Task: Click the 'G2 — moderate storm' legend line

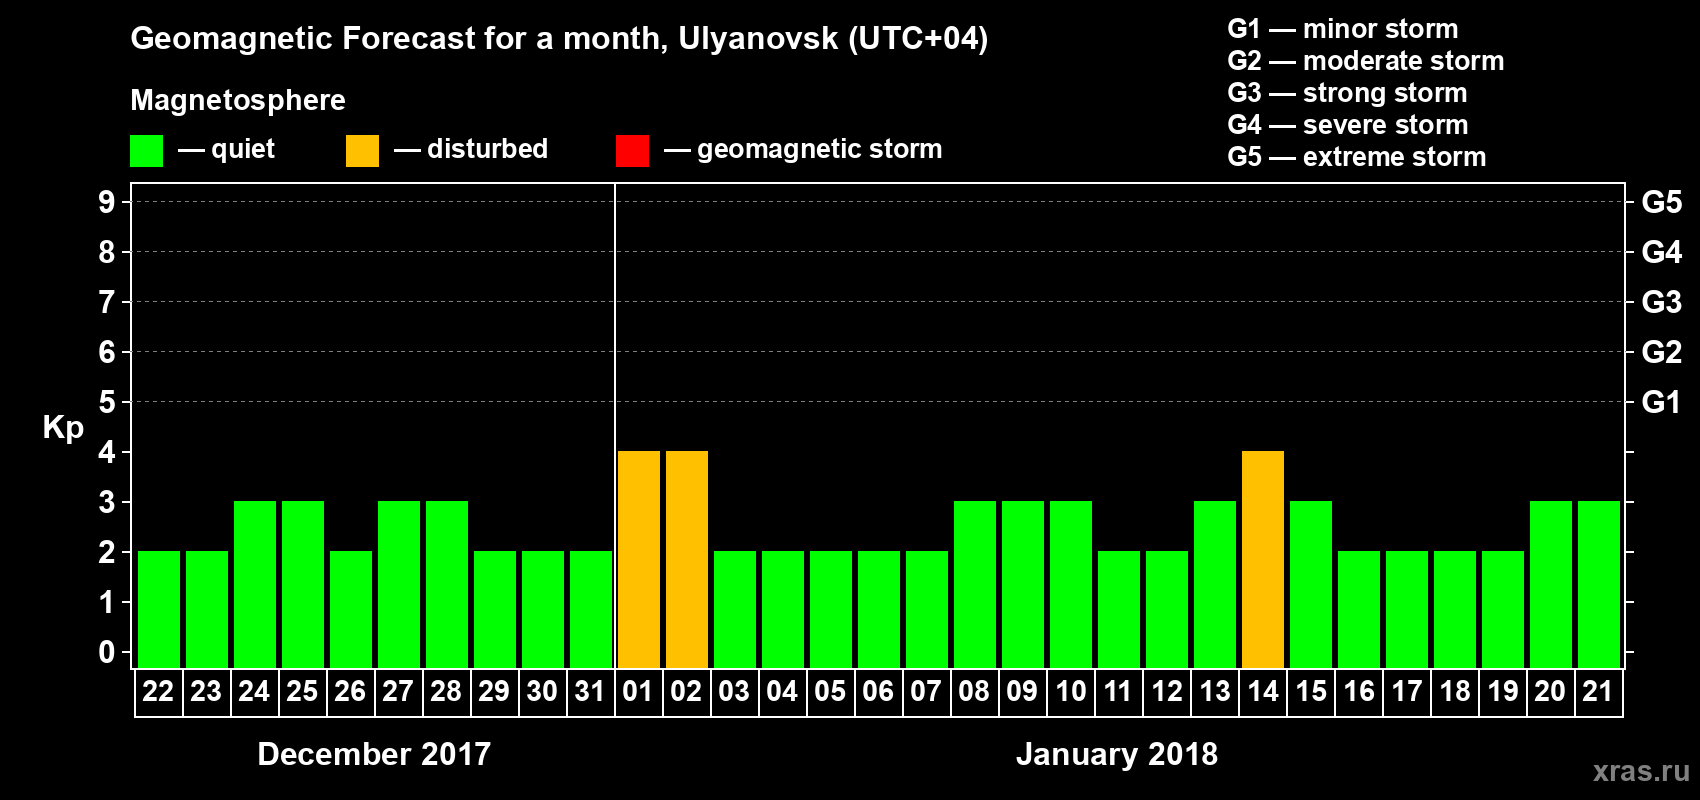Action: coord(1366,61)
